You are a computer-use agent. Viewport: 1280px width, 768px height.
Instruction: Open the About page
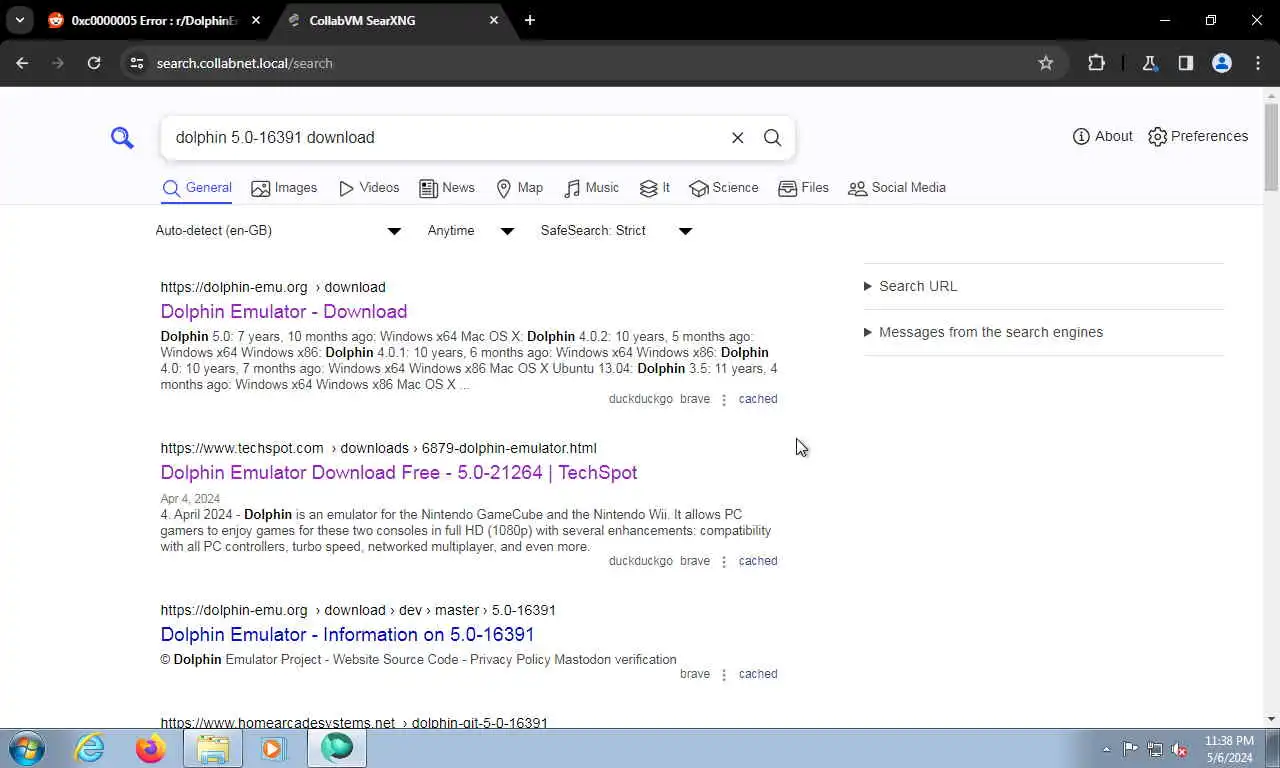pyautogui.click(x=1103, y=136)
